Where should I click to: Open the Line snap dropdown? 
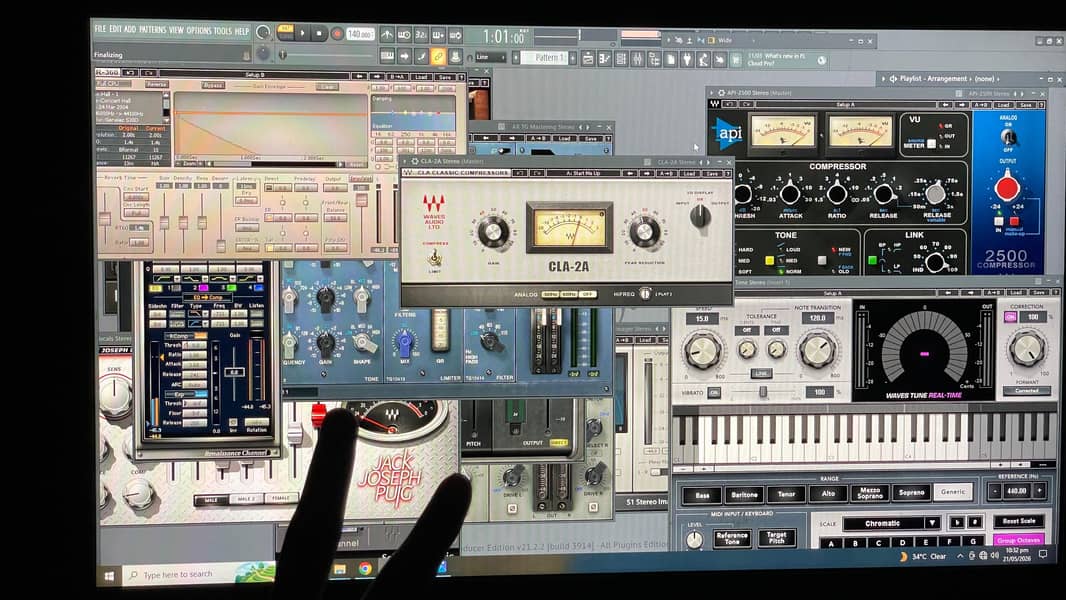(491, 57)
